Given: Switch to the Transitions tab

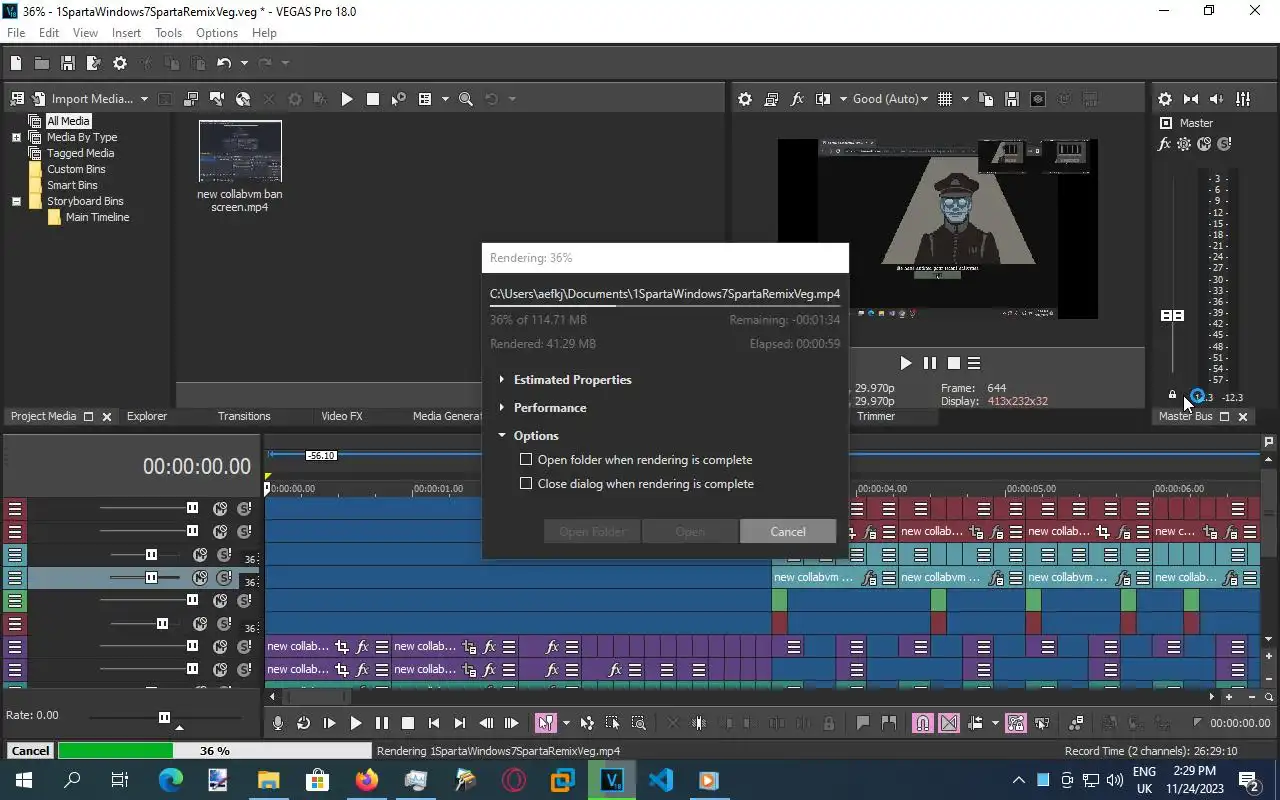Looking at the screenshot, I should click(244, 416).
